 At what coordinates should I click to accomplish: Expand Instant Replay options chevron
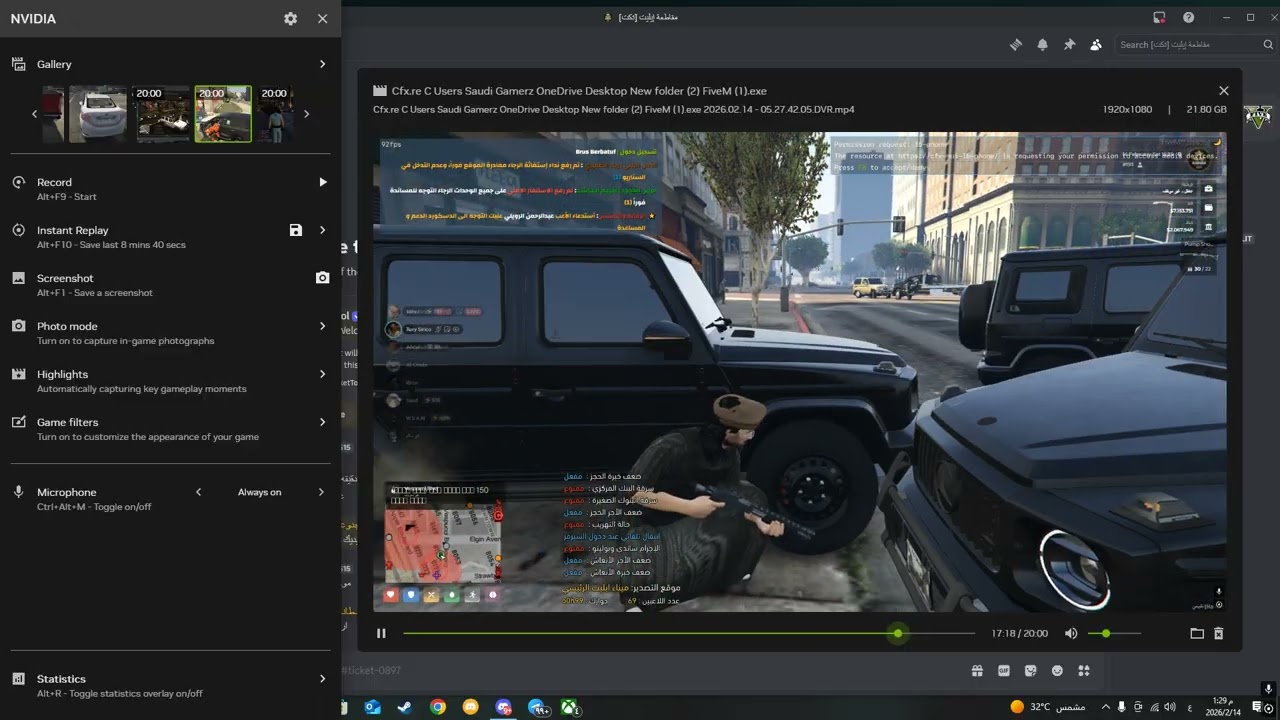coord(322,230)
